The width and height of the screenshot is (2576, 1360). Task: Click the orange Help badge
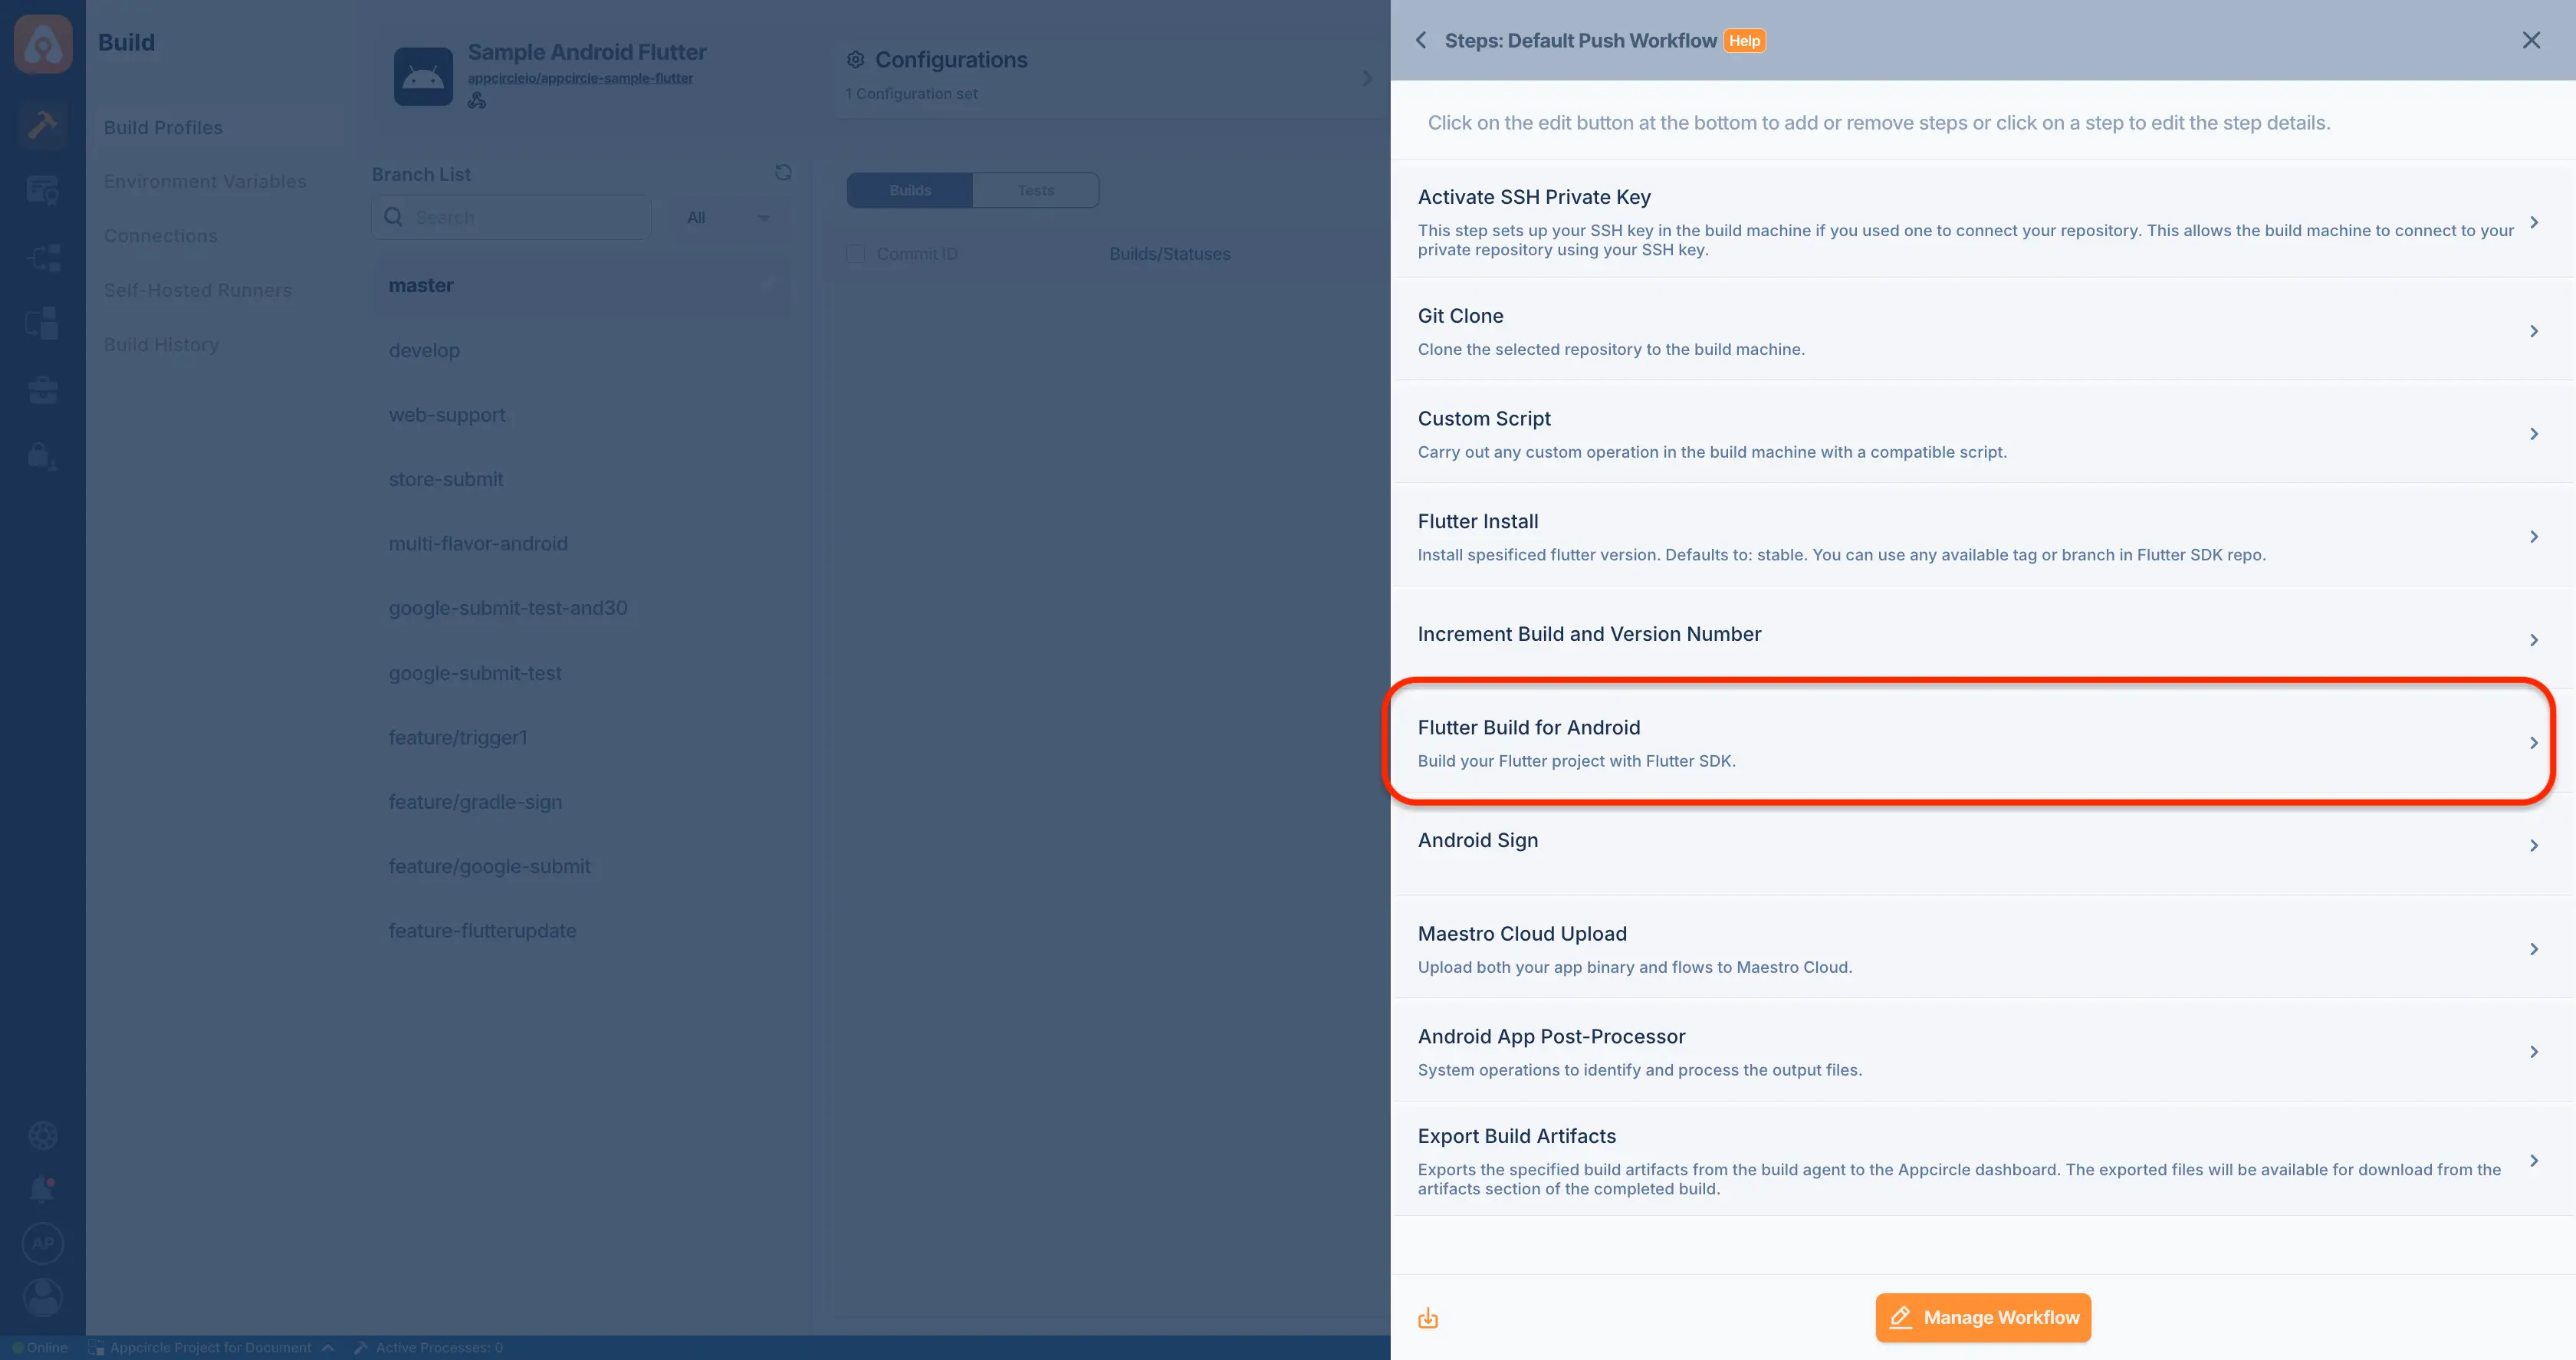pyautogui.click(x=1744, y=41)
